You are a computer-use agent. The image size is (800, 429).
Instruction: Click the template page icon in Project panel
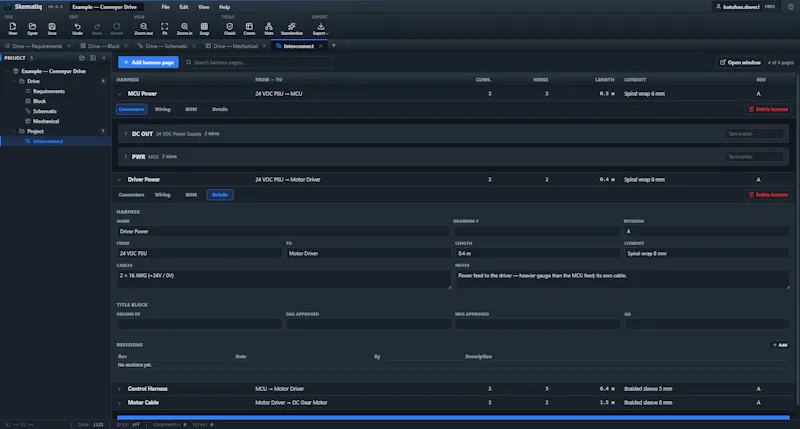tap(93, 58)
